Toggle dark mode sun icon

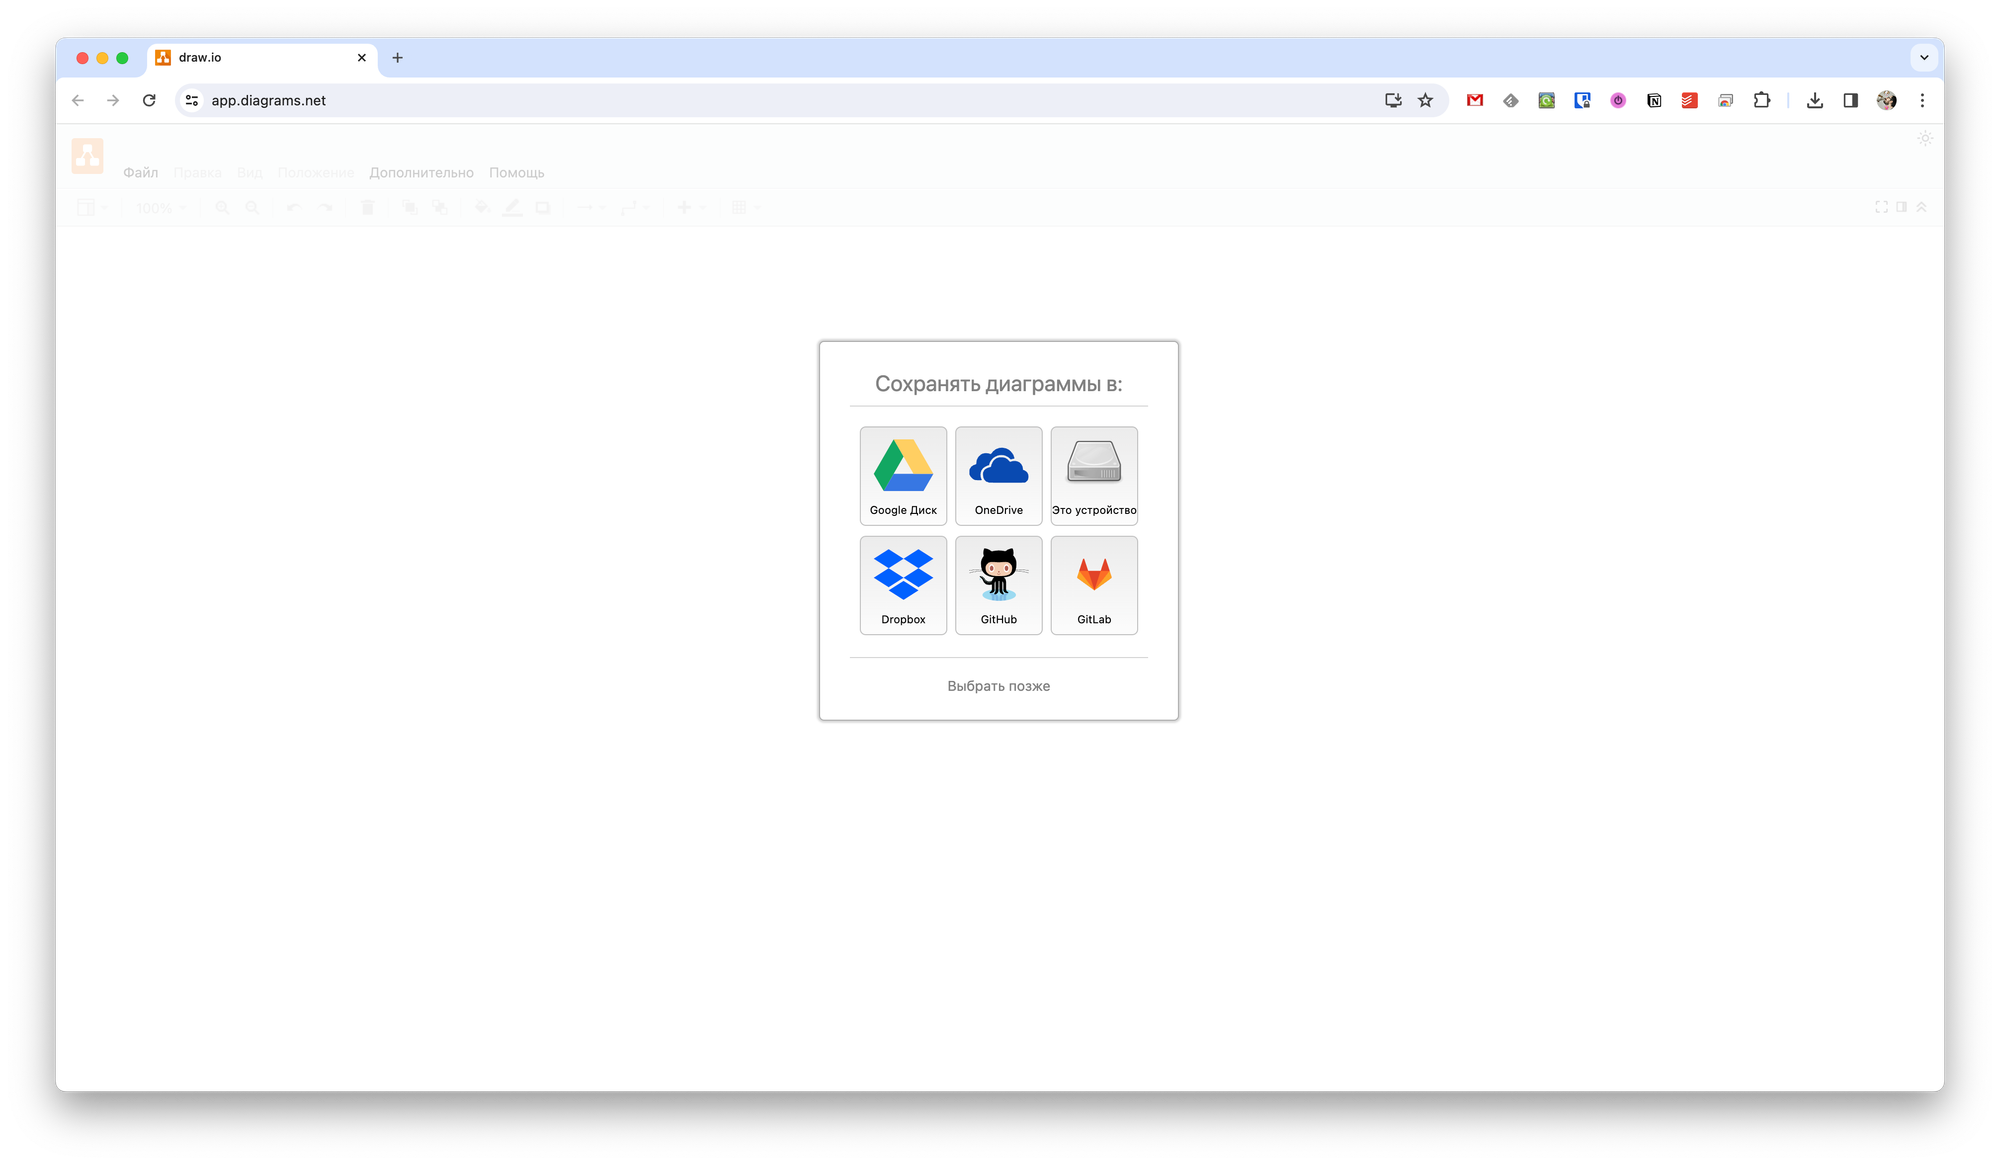click(1925, 139)
